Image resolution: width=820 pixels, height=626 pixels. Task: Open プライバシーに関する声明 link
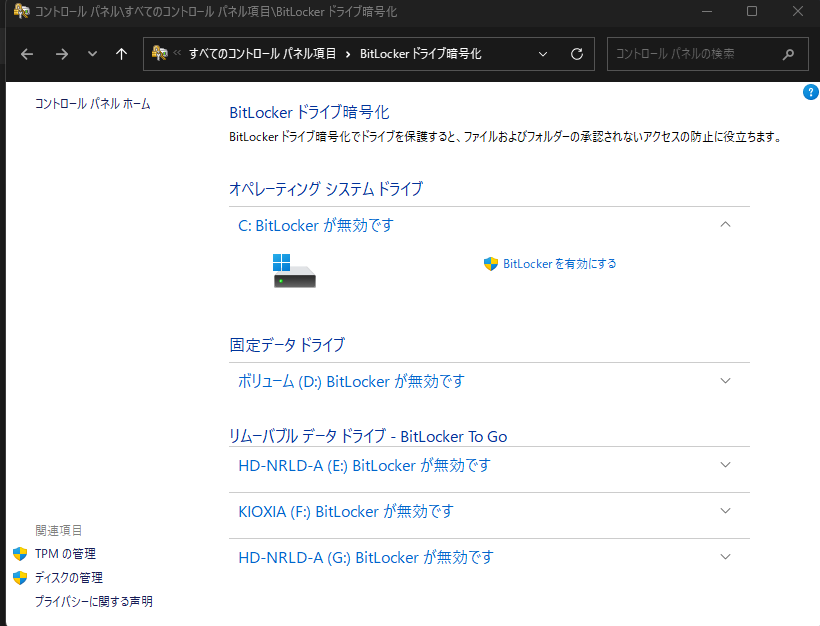pyautogui.click(x=93, y=602)
